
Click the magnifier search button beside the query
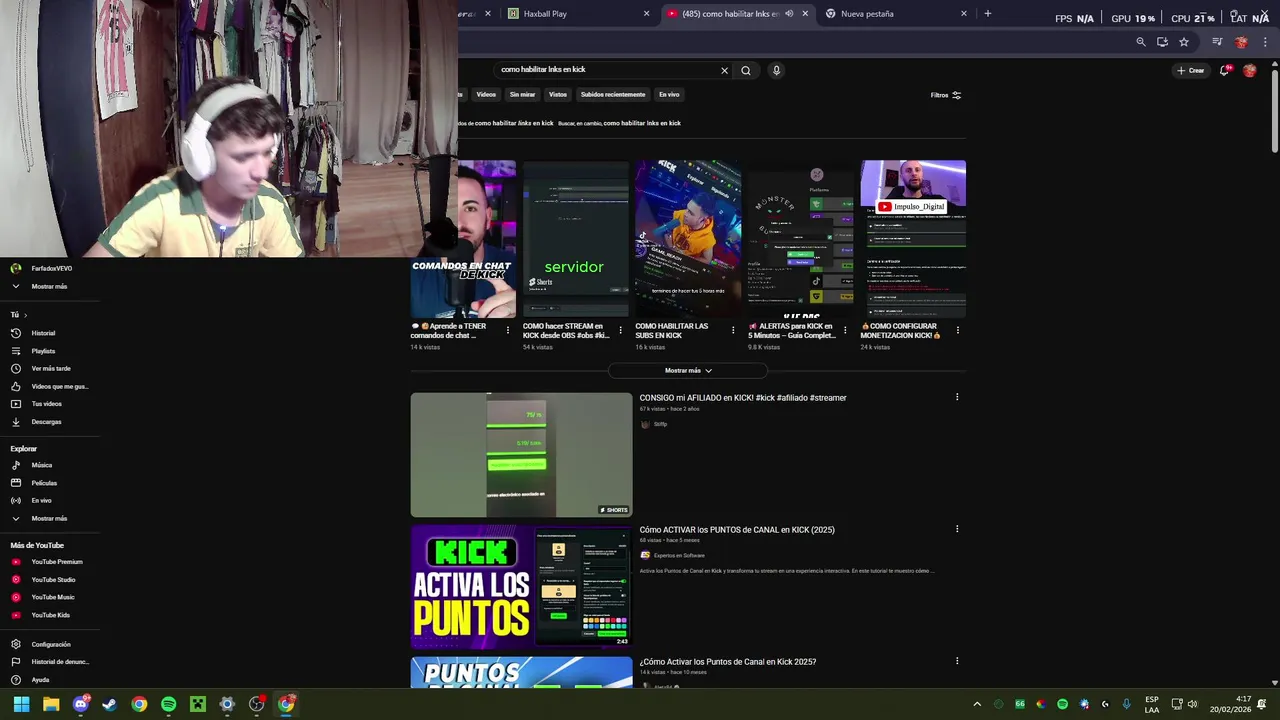(x=745, y=70)
